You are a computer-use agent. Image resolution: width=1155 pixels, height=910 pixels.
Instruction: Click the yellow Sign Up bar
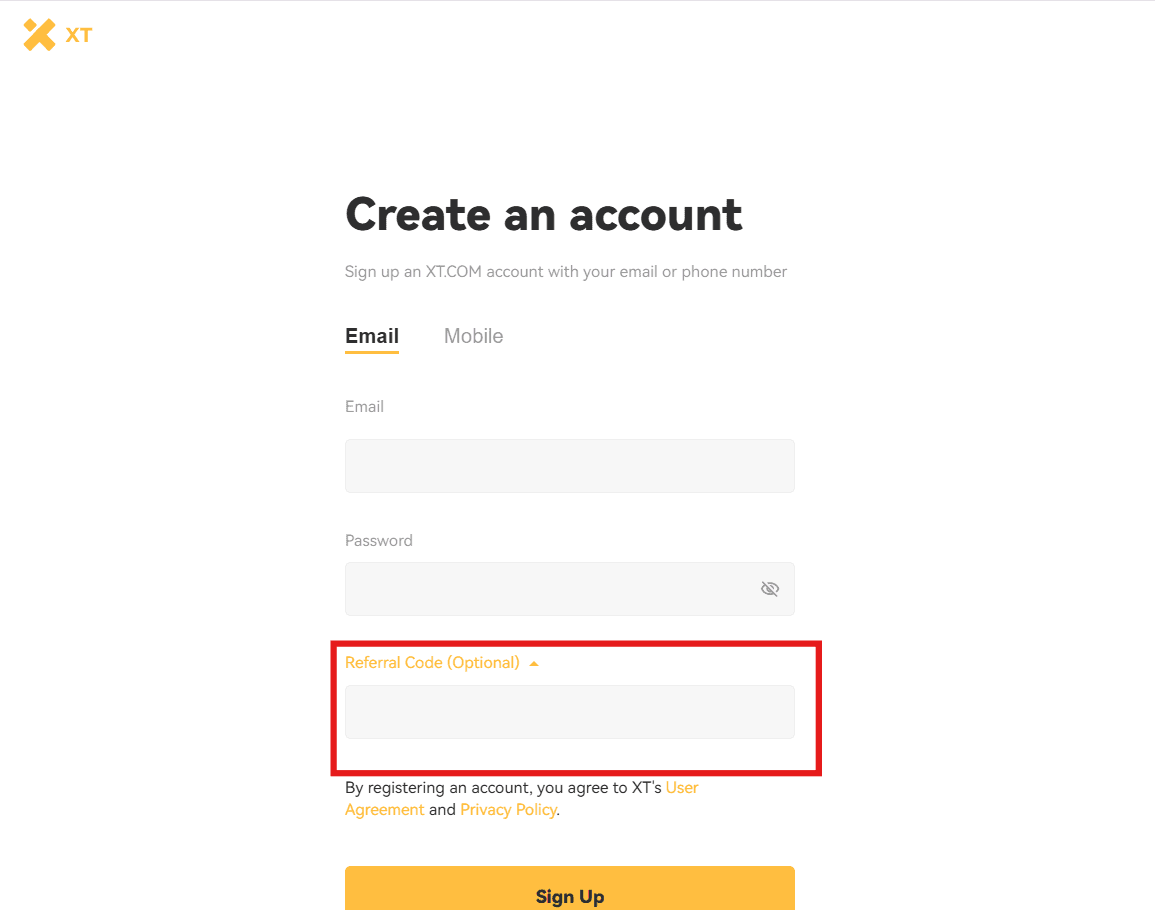point(569,893)
